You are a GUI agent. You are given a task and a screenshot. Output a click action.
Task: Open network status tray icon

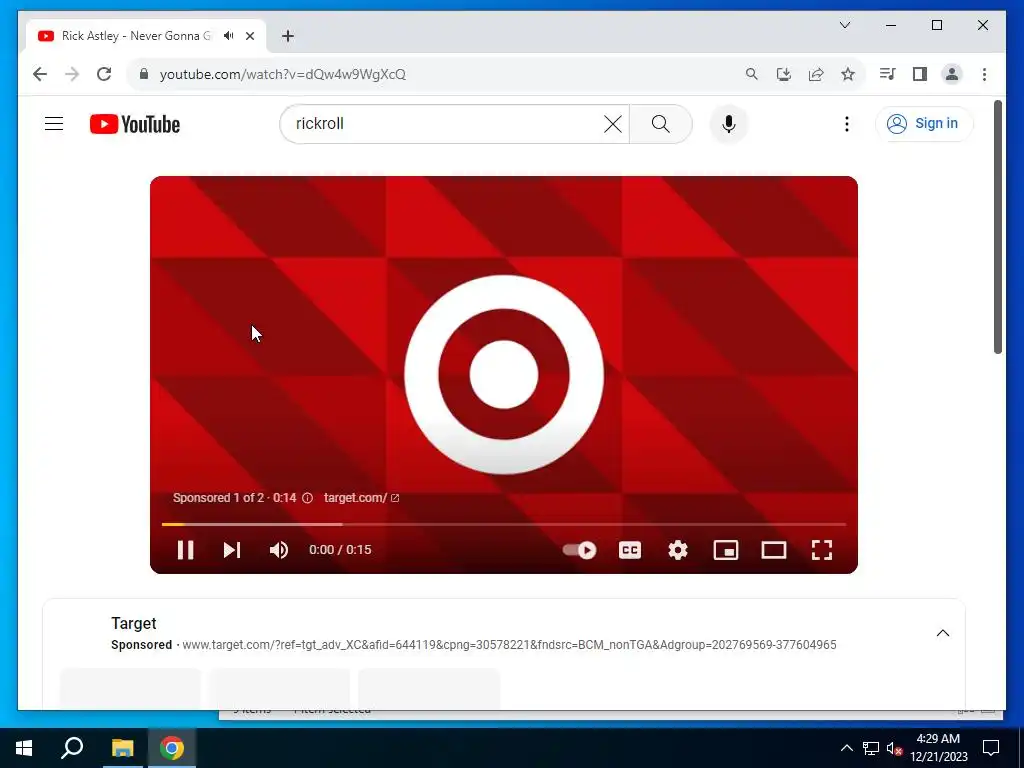tap(871, 748)
